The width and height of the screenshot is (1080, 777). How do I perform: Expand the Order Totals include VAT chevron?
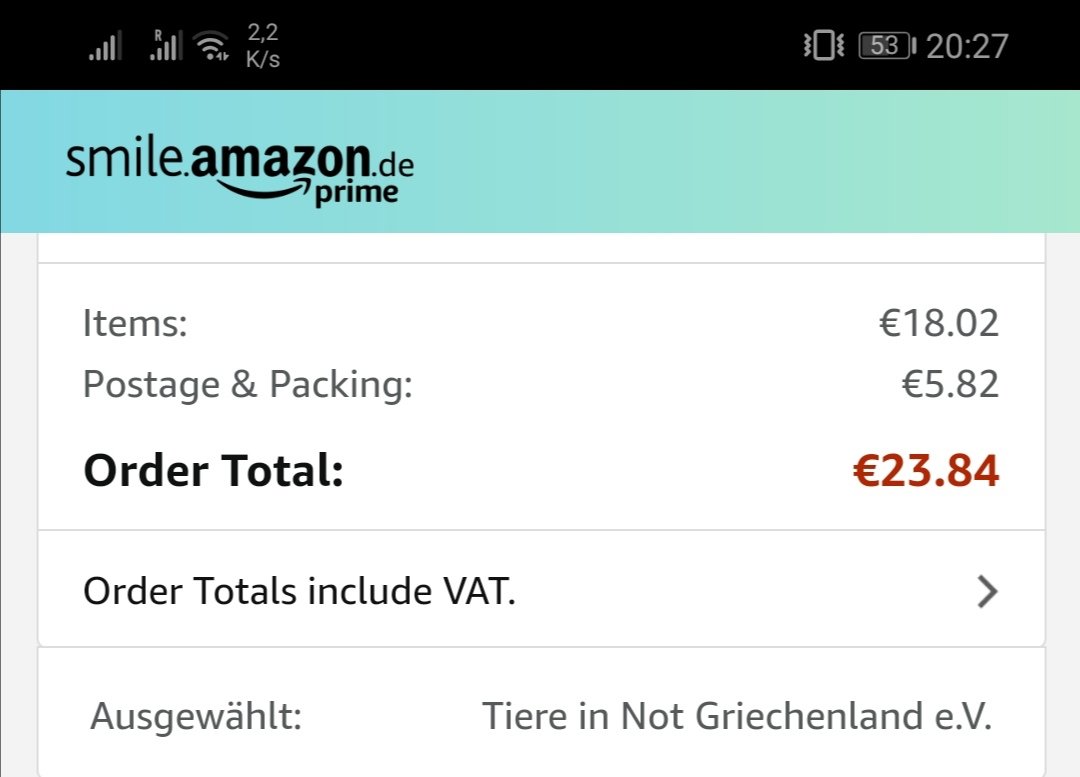(x=987, y=592)
